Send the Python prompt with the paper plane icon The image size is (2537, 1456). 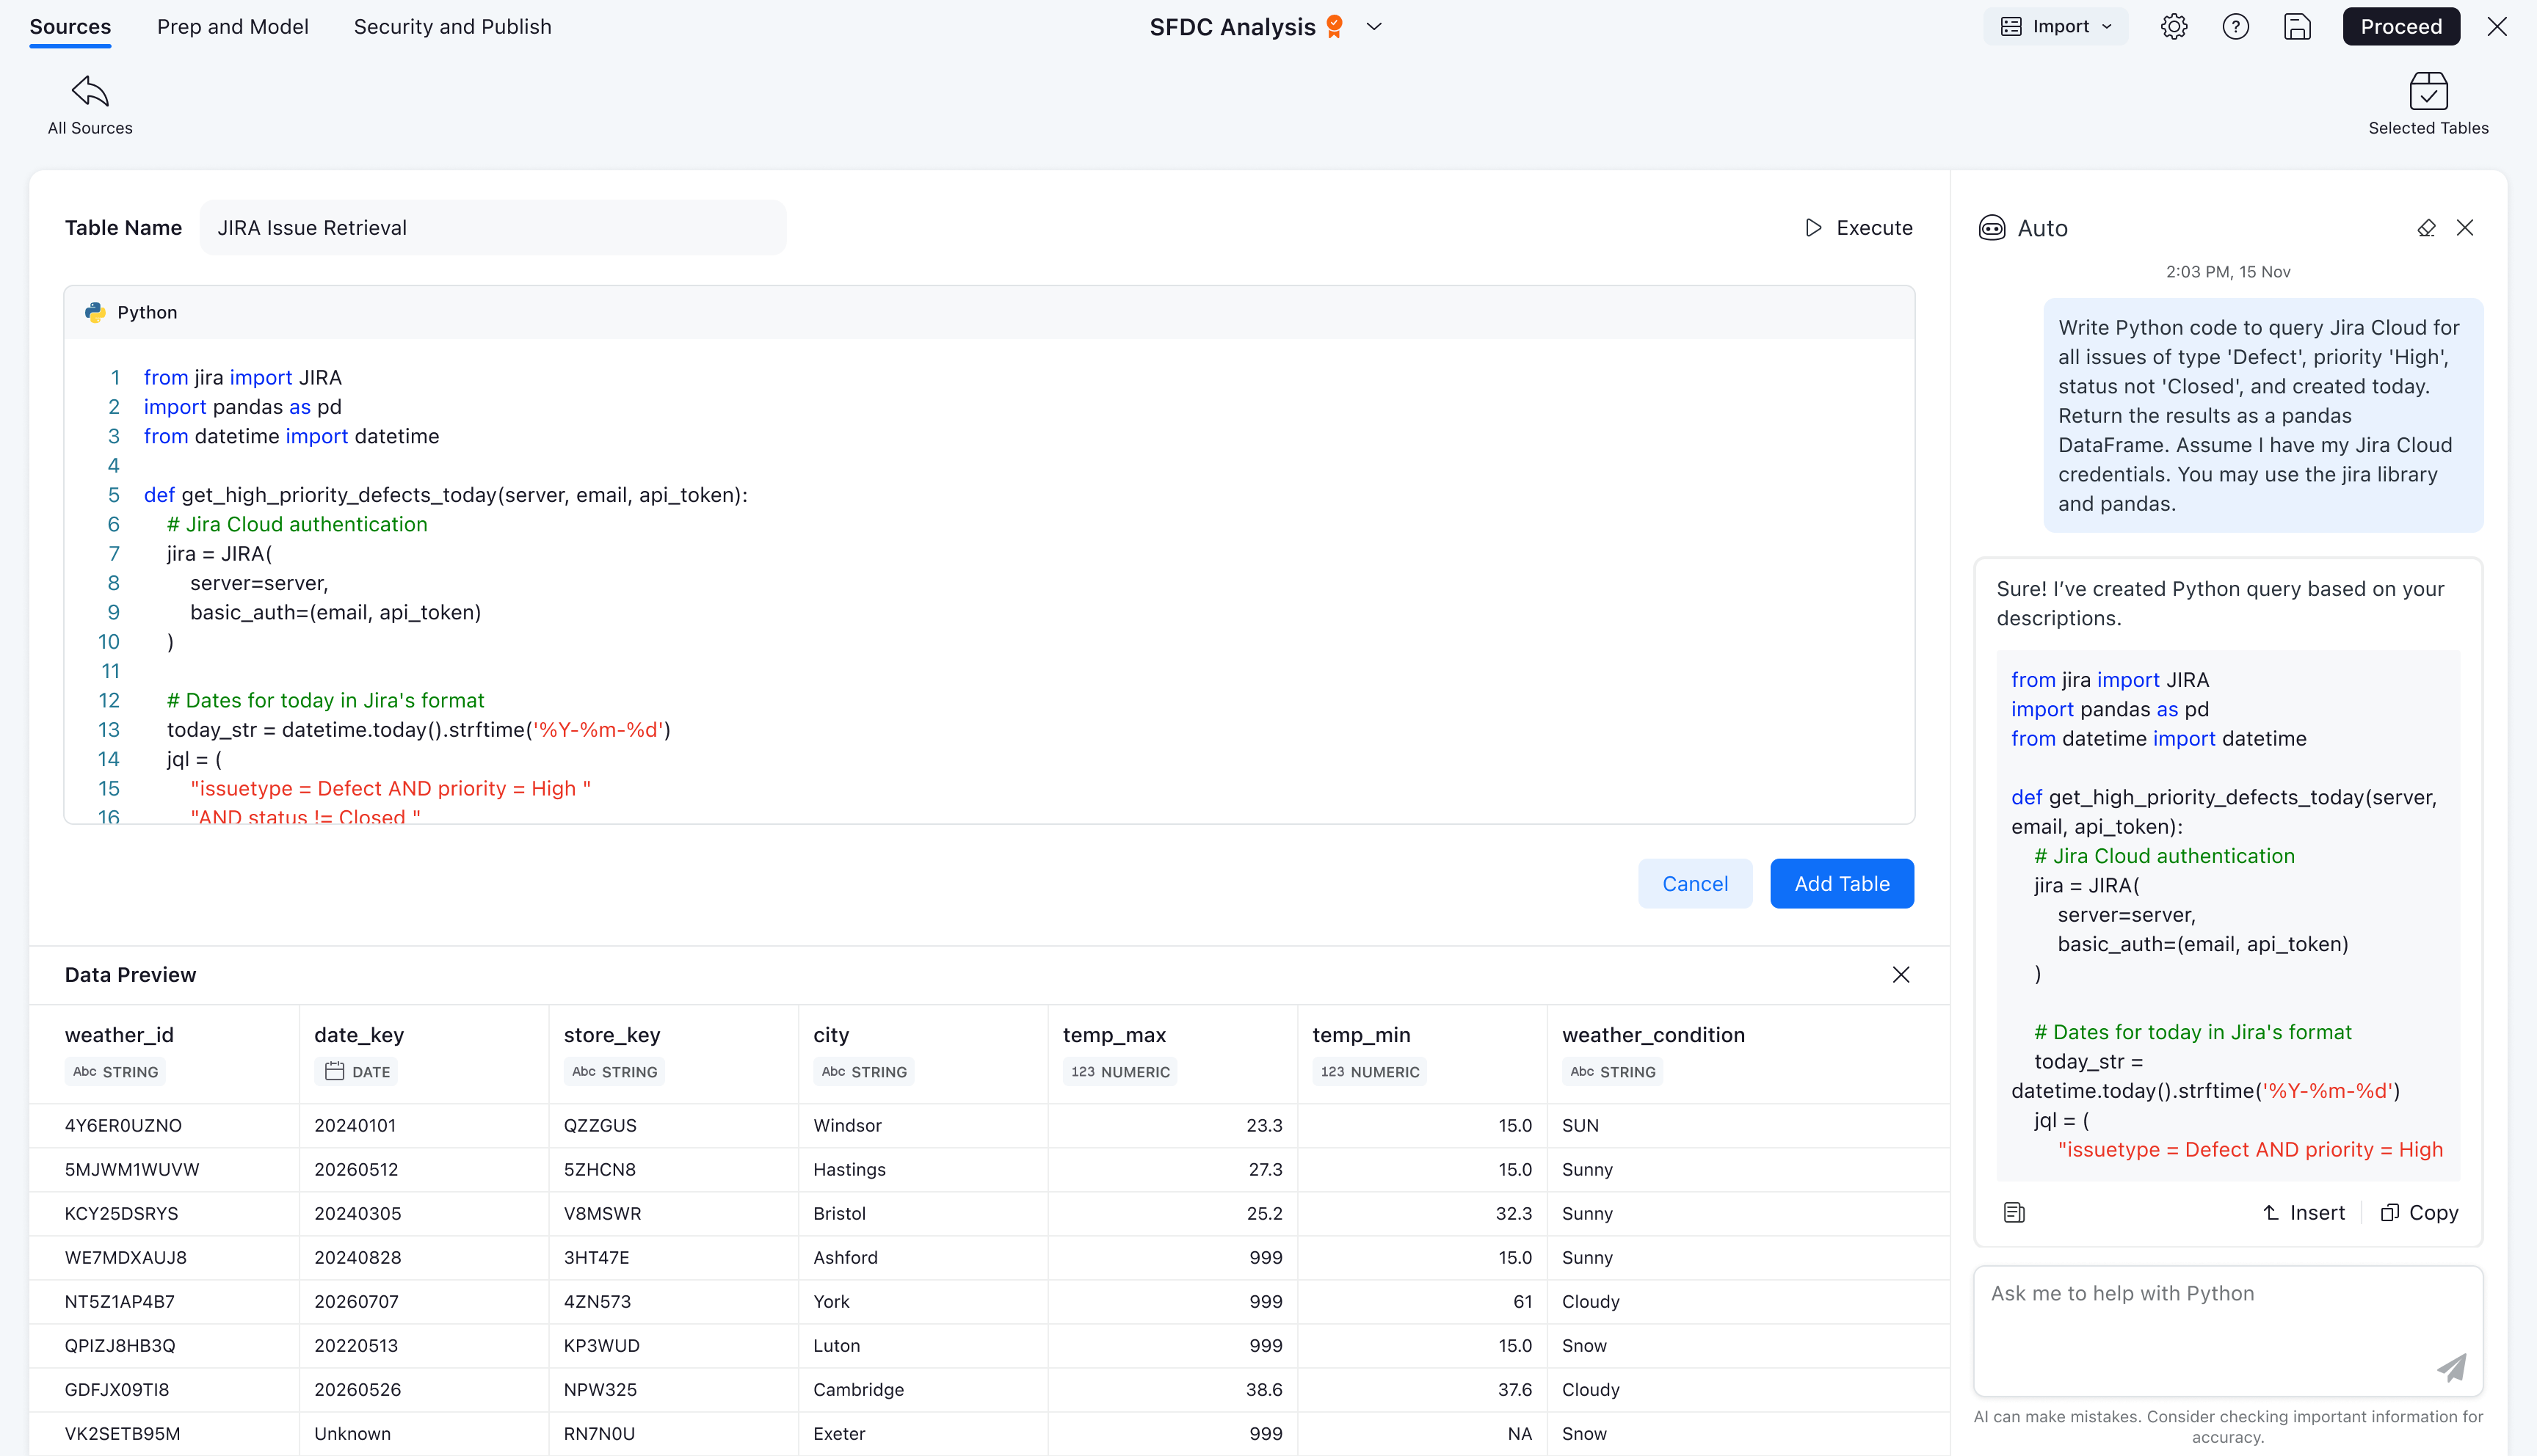2451,1367
